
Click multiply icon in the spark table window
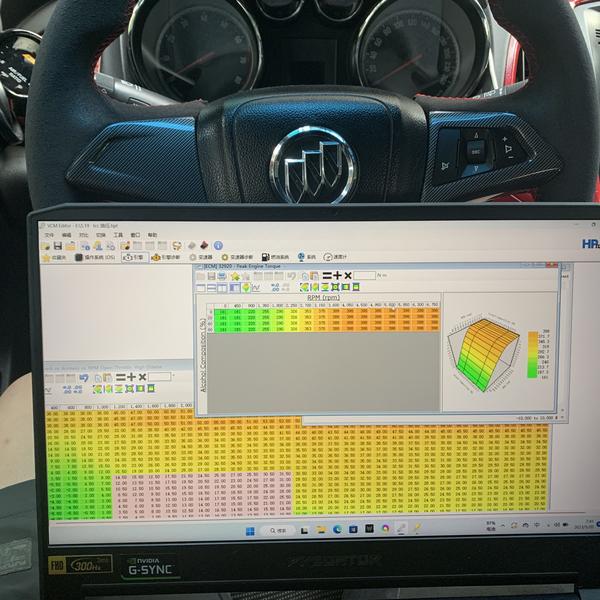[142, 377]
